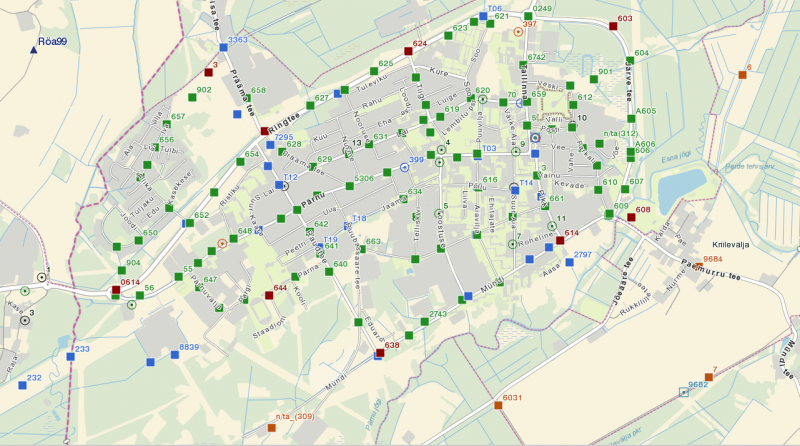Select dark red marker 624
This screenshot has height=446, width=800.
(x=408, y=51)
